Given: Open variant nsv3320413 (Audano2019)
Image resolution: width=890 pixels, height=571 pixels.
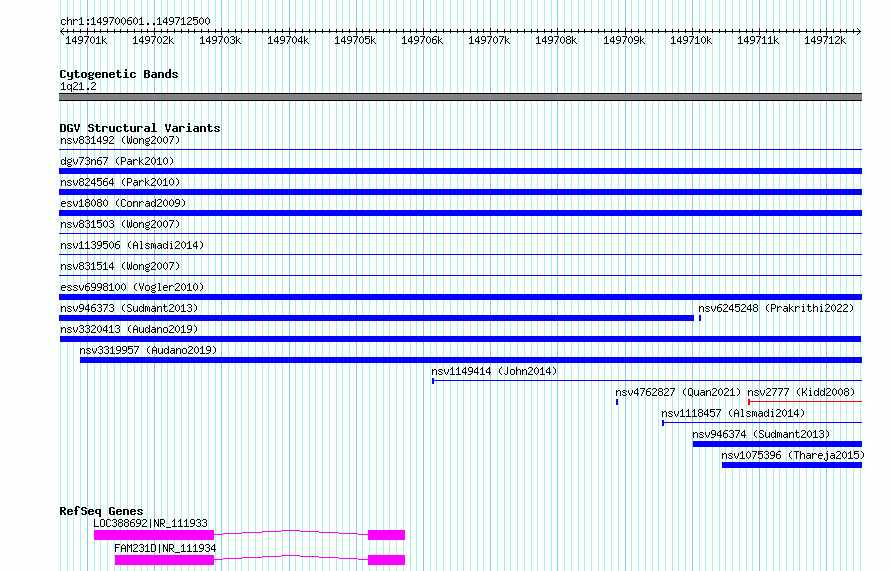Looking at the screenshot, I should point(129,329).
